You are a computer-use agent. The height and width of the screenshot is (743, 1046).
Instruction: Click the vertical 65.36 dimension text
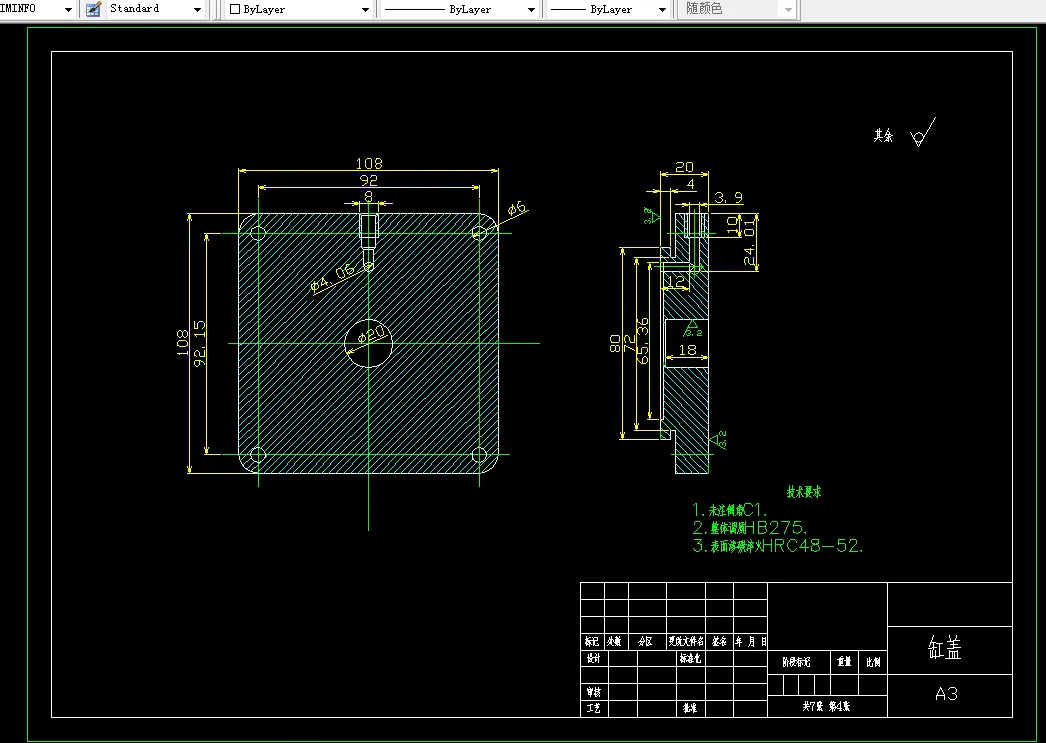coord(642,341)
